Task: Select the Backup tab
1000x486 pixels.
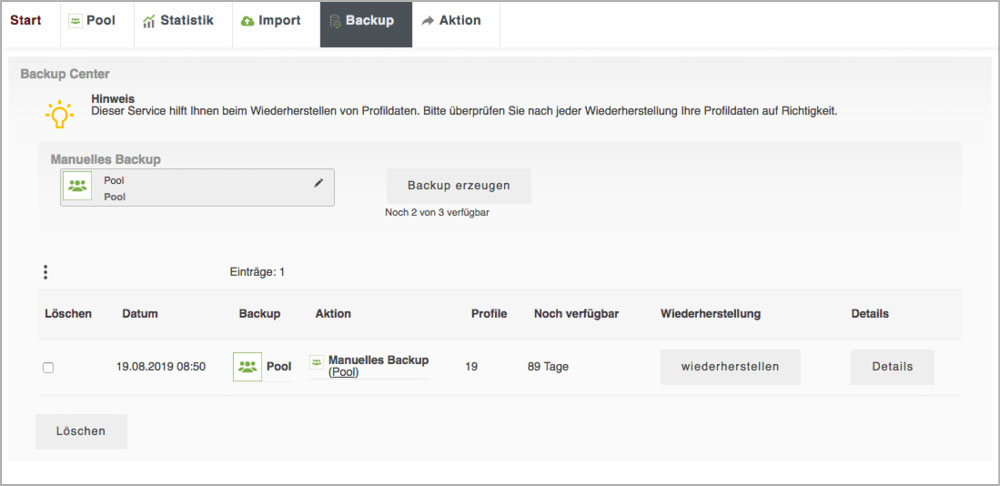Action: tap(366, 21)
